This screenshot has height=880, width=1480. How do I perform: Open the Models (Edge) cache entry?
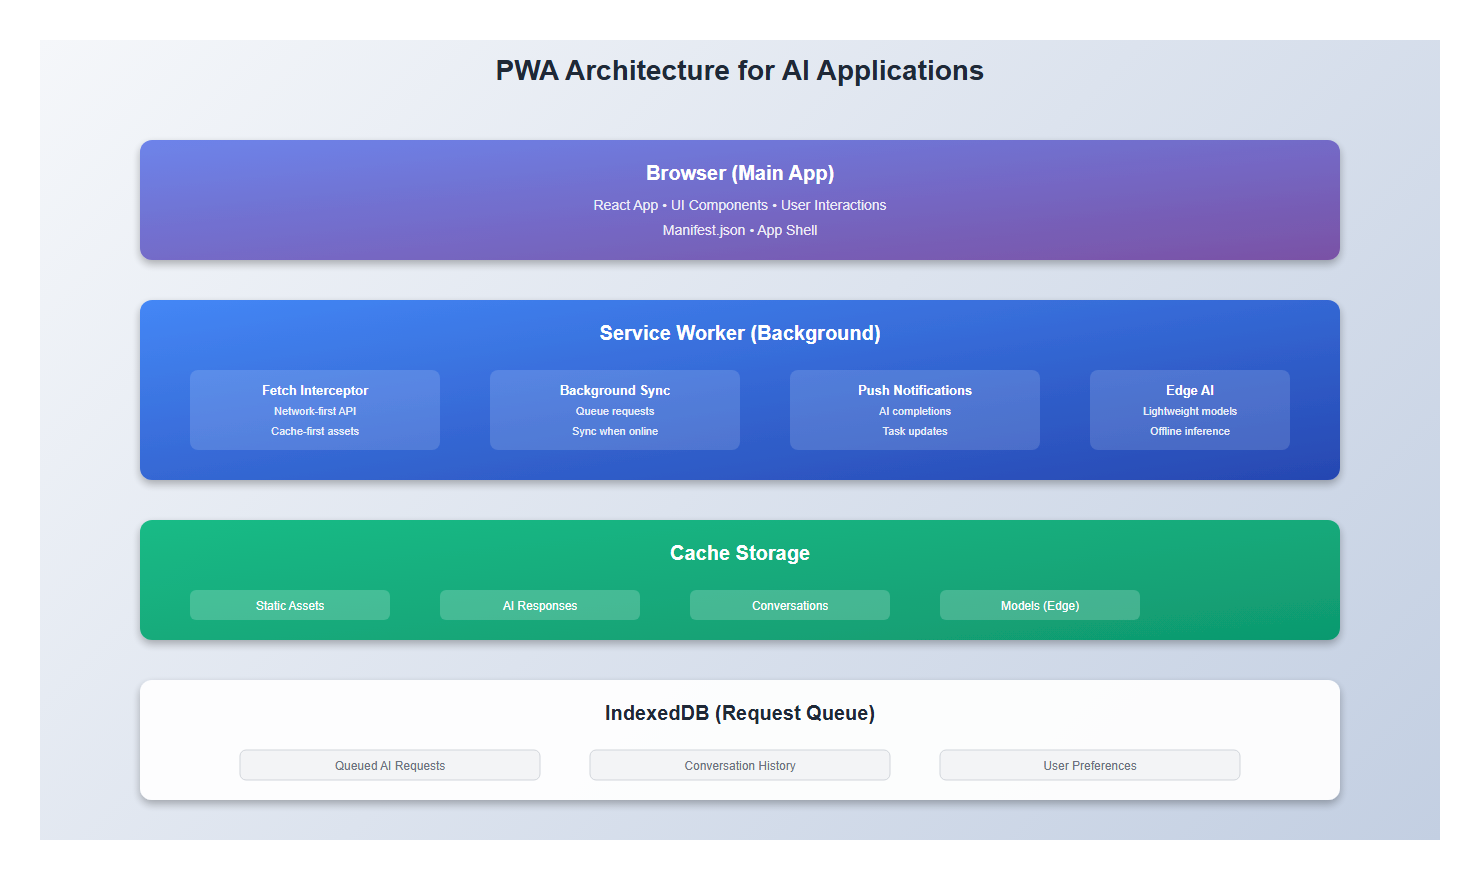pos(1039,604)
